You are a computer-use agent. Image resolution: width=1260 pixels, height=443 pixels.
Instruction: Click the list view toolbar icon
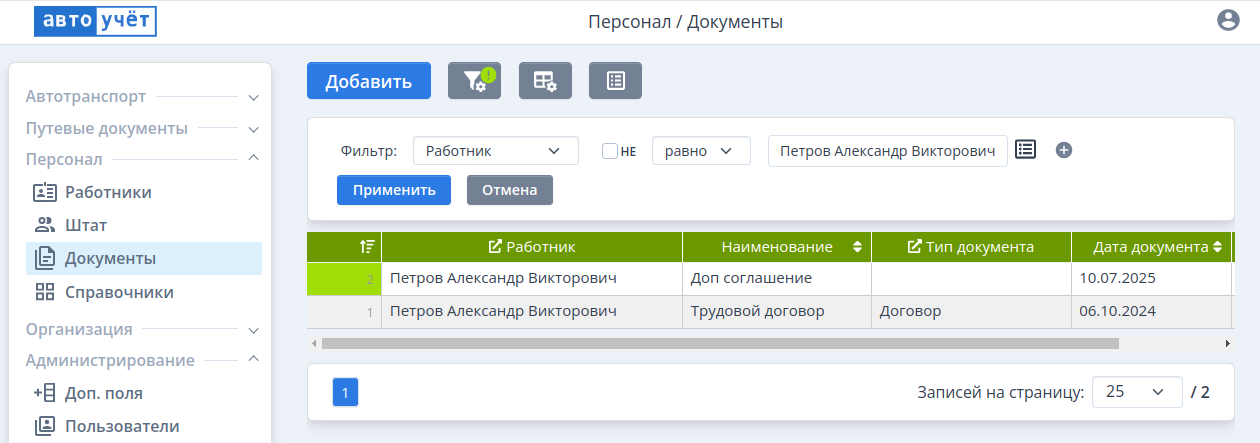[x=615, y=81]
